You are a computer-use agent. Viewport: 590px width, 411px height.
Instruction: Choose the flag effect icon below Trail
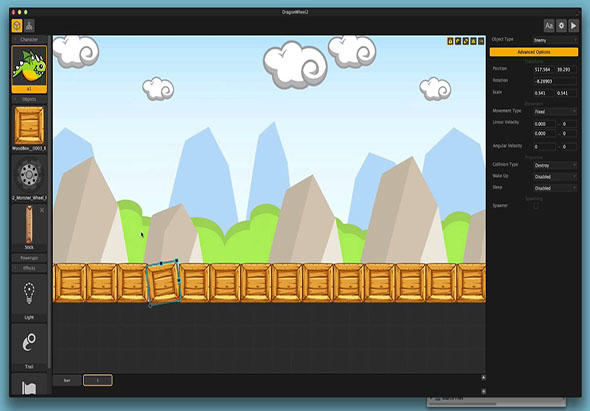pos(29,388)
